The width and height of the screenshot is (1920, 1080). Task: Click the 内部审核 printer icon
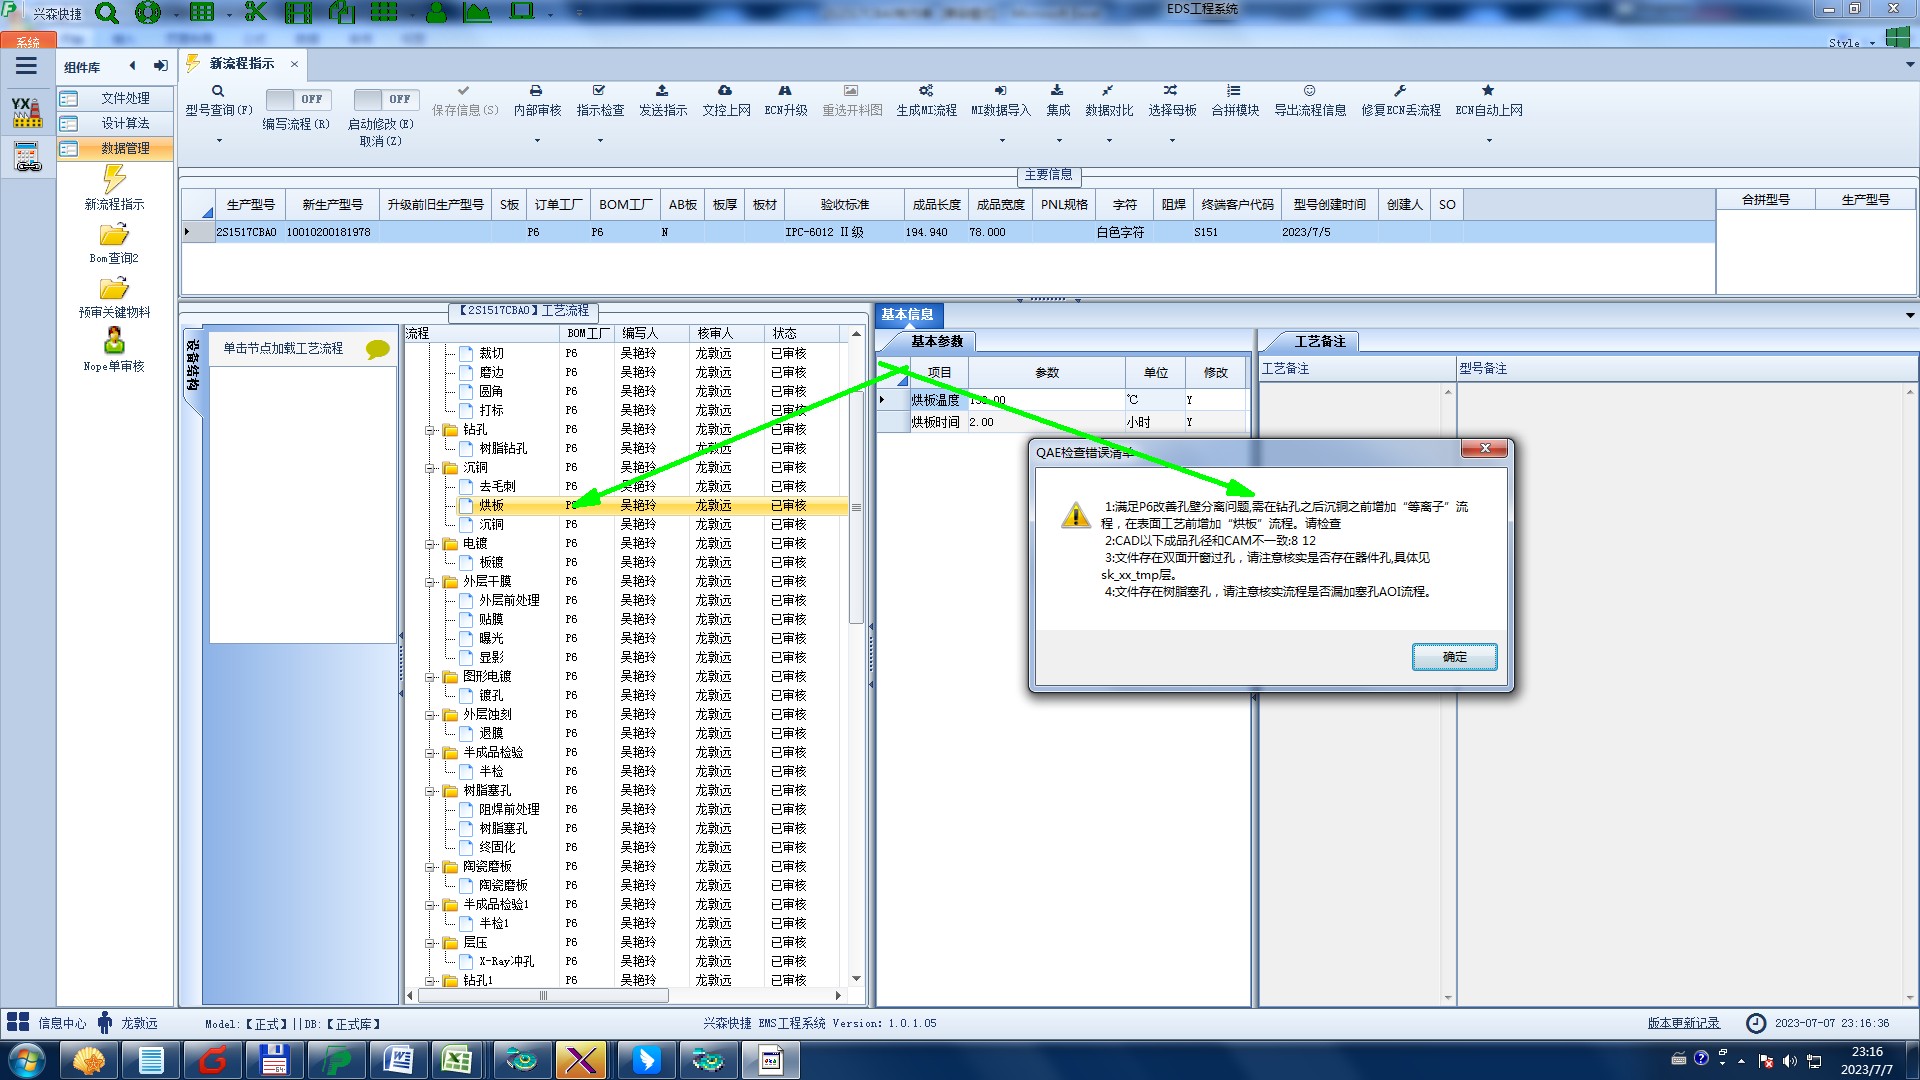pos(536,91)
